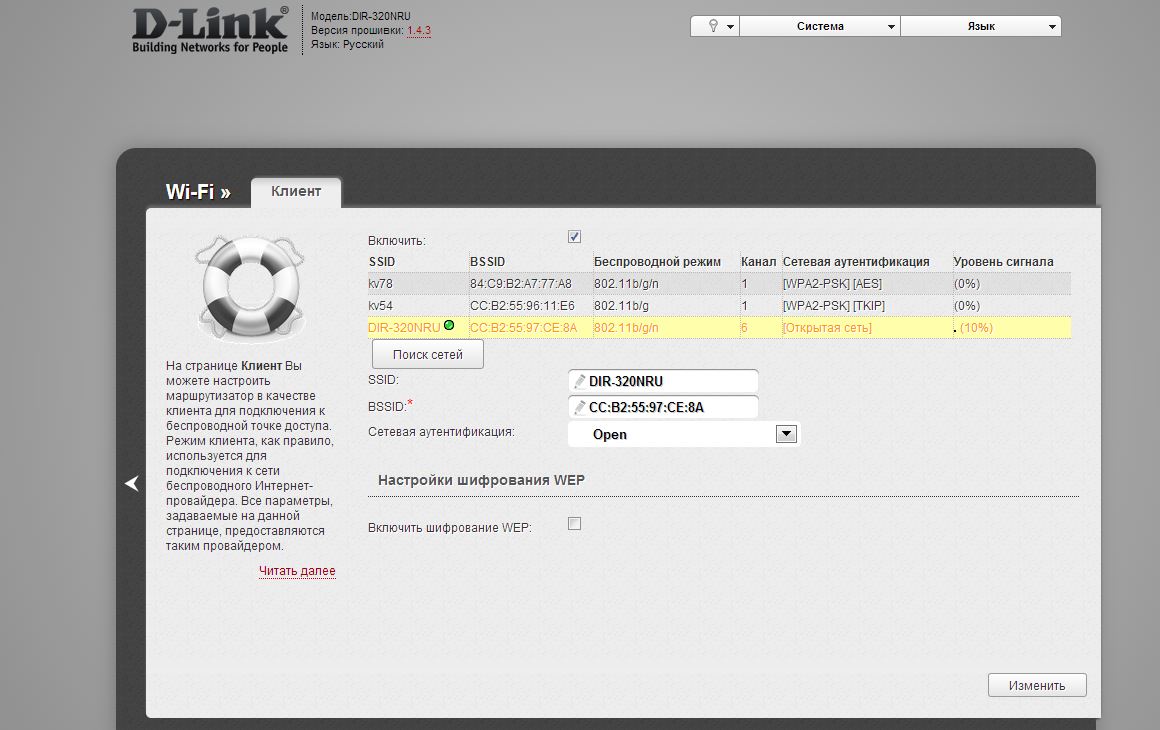The height and width of the screenshot is (730, 1160).
Task: Click firmware version 1.4.3 link
Action: [x=418, y=31]
